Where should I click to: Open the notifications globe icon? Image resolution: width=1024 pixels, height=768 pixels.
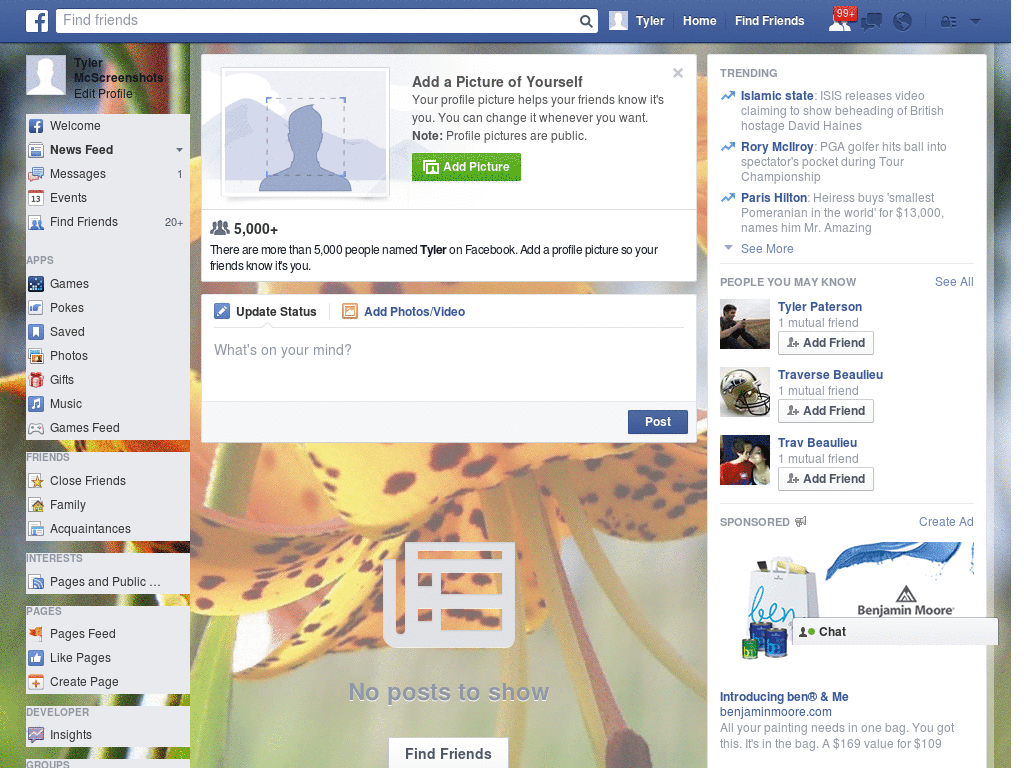pyautogui.click(x=903, y=22)
